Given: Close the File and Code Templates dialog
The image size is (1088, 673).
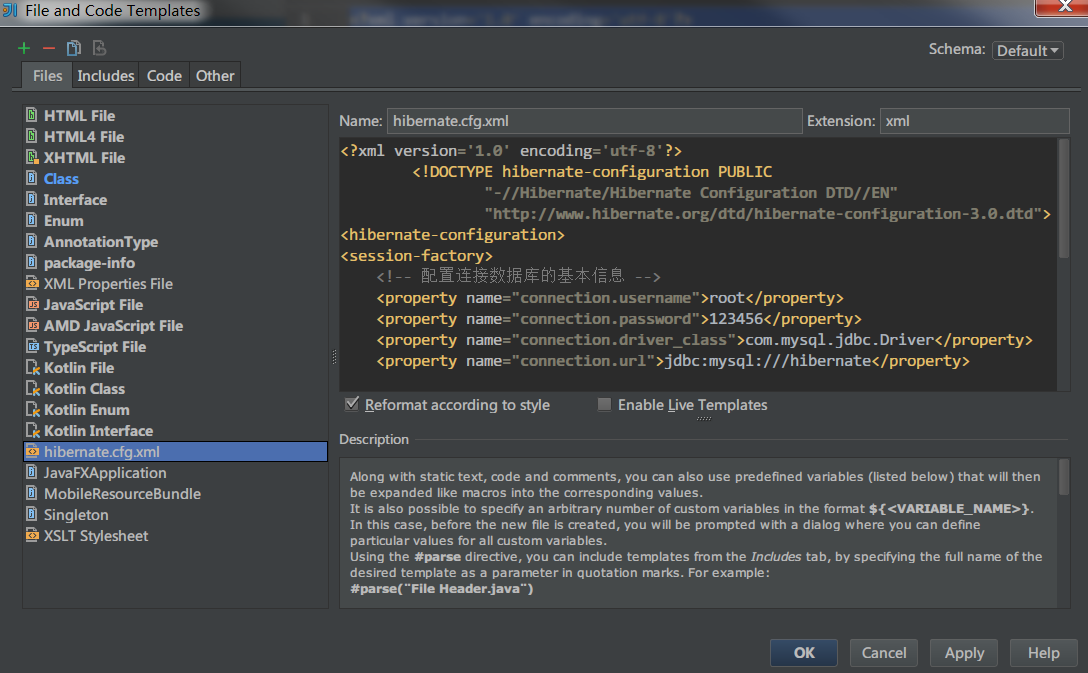Looking at the screenshot, I should click(x=1062, y=7).
